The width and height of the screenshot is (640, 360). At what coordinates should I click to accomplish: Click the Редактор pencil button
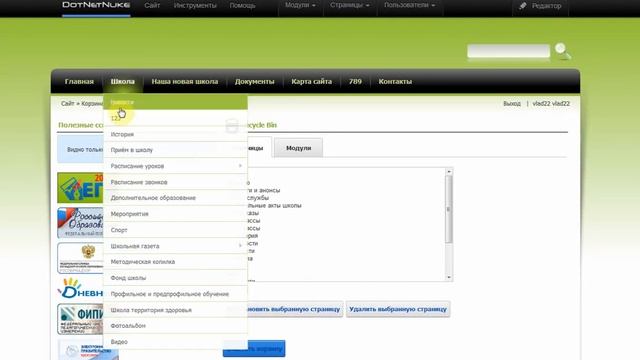click(x=540, y=6)
